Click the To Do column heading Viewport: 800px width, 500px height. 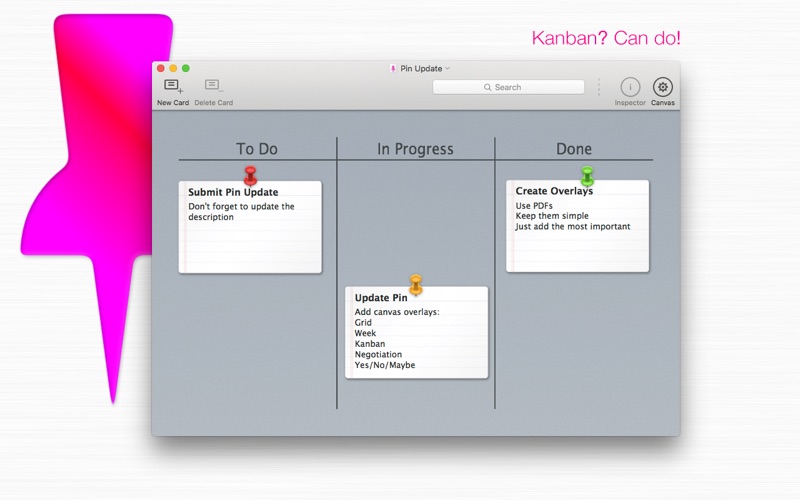coord(257,149)
